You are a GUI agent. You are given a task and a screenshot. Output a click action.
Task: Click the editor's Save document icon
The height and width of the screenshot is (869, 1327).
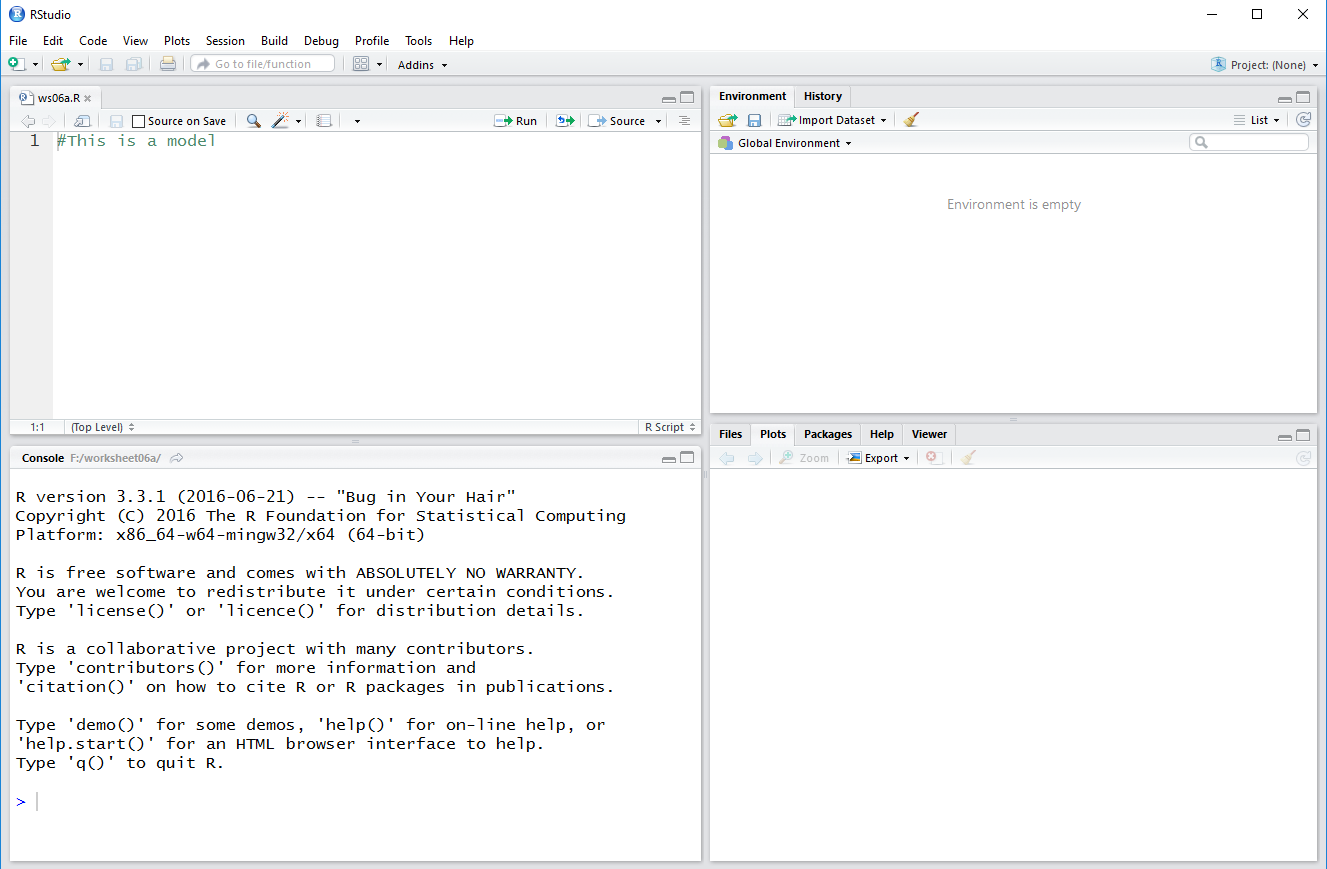(116, 121)
